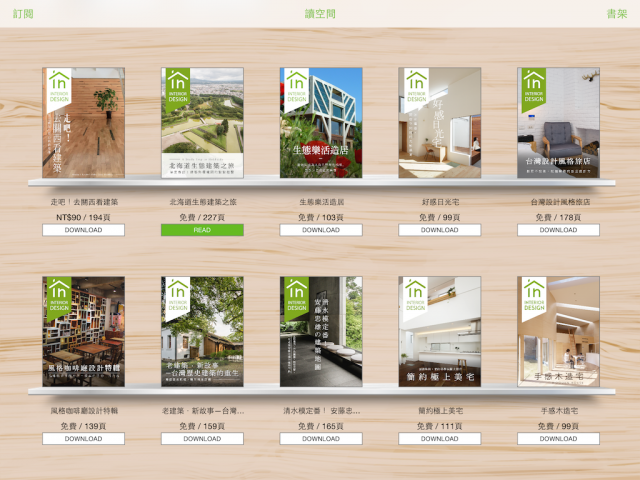Open the 北海道生態建築之旅 cover
This screenshot has width=640, height=480.
click(202, 123)
